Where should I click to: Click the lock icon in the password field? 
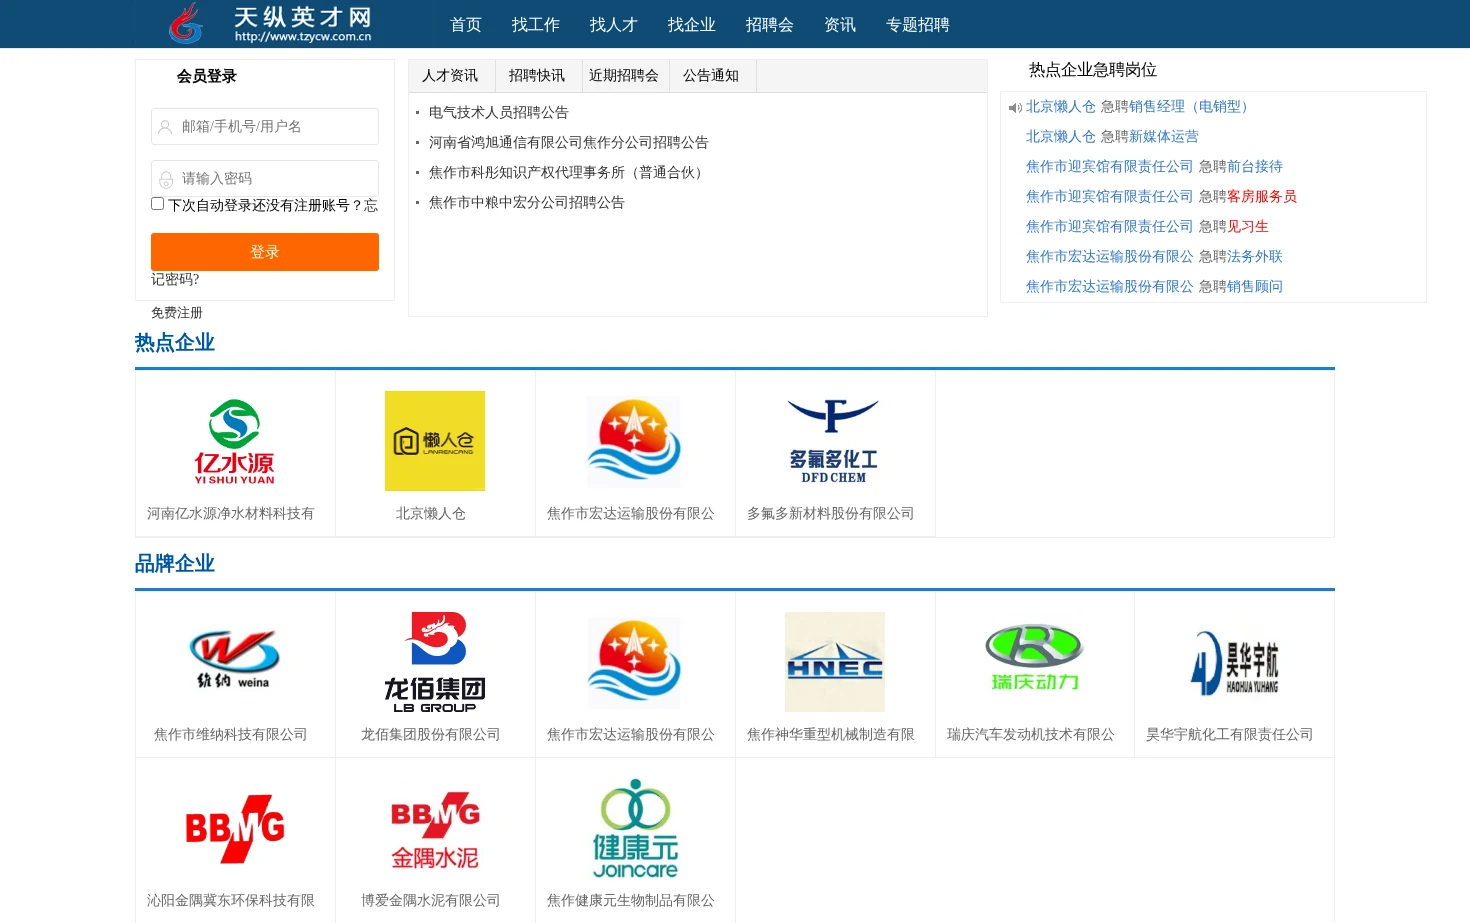165,179
